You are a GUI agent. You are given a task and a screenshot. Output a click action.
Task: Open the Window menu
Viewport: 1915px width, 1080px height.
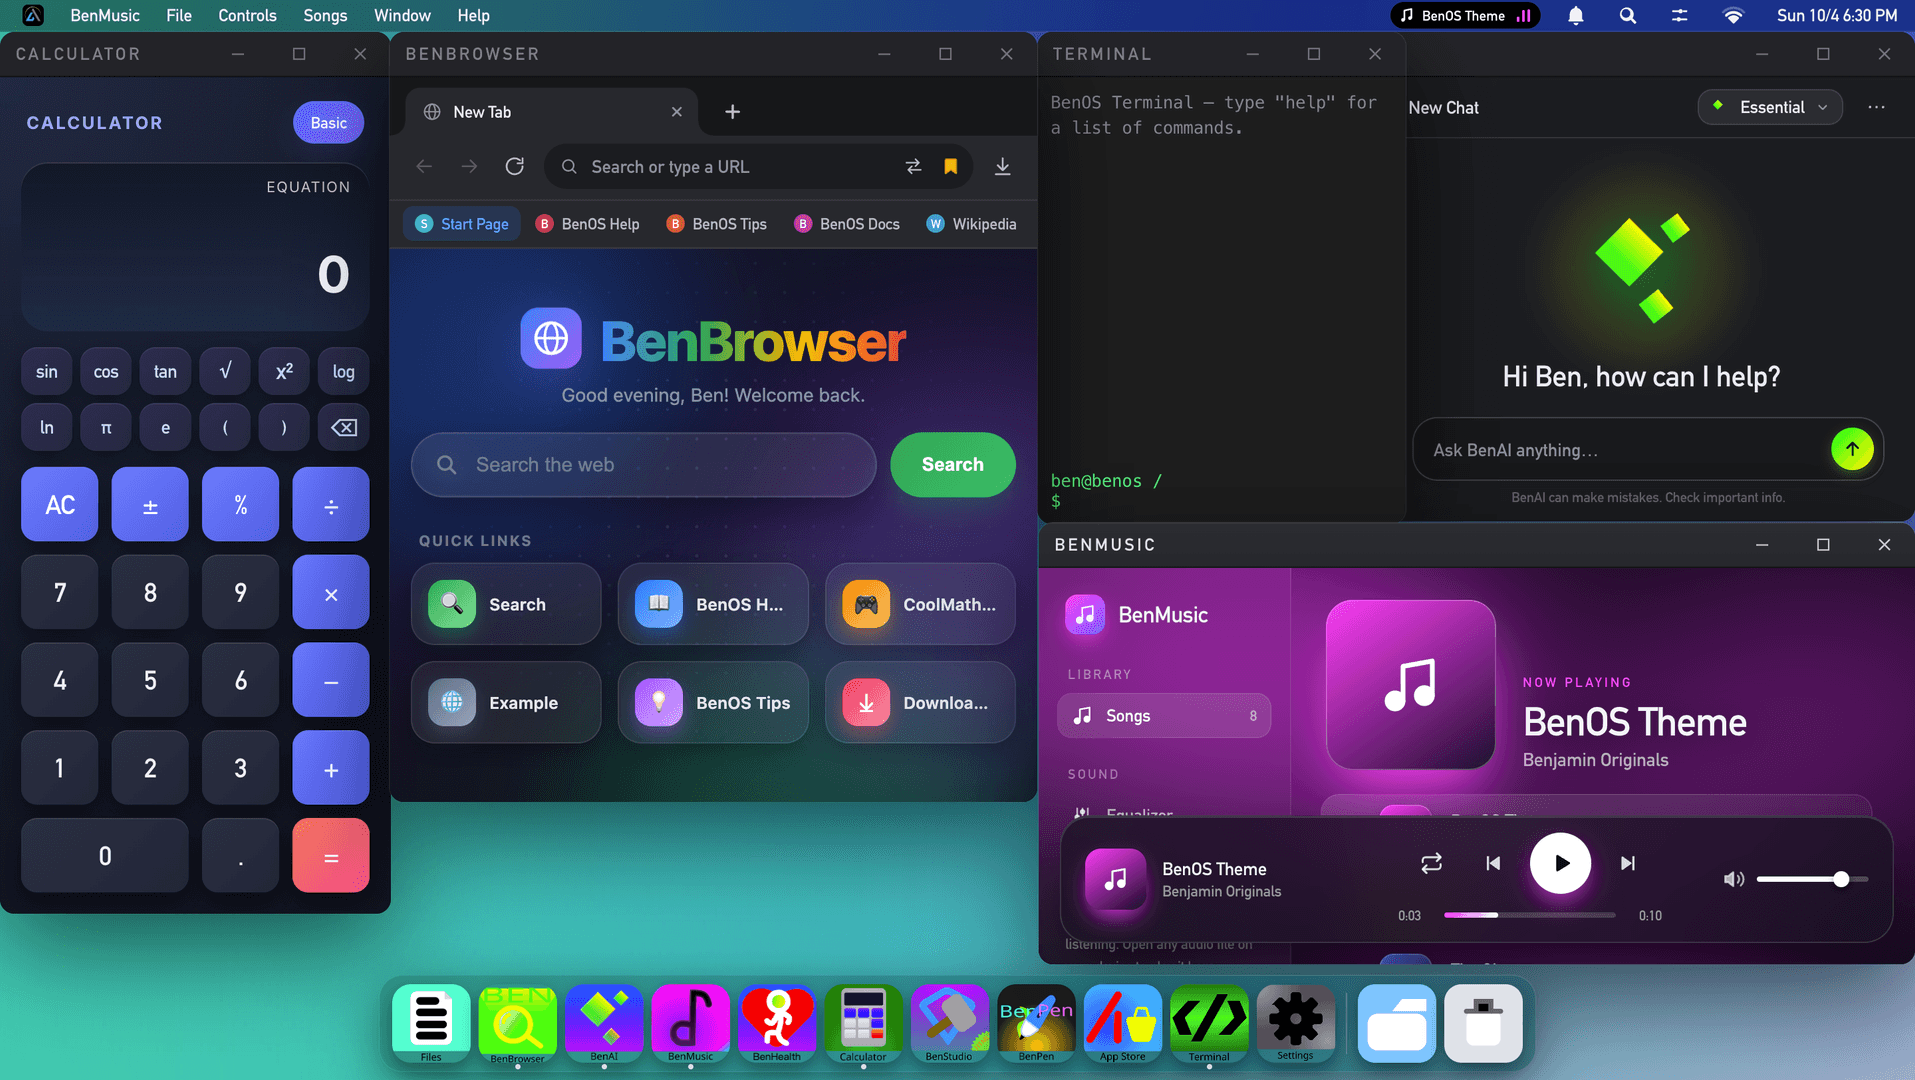click(402, 16)
